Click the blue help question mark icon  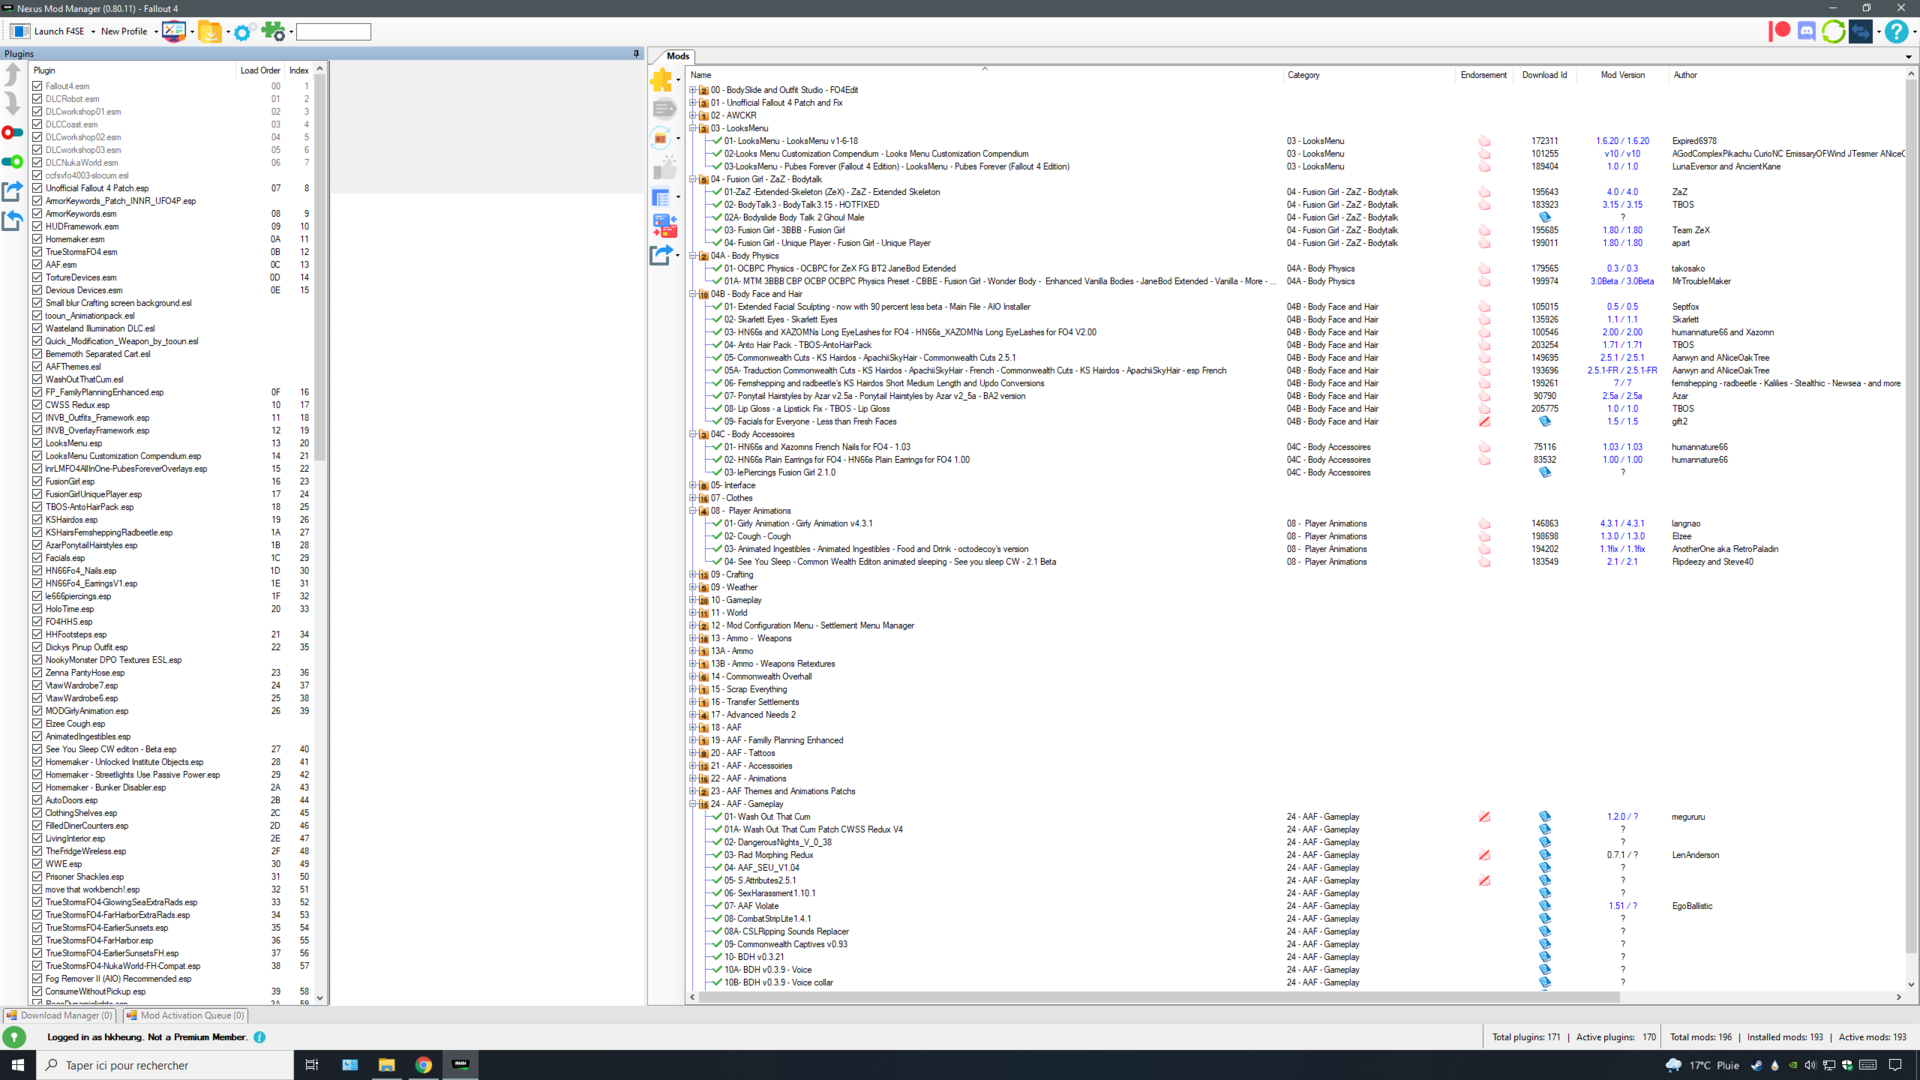click(1896, 31)
